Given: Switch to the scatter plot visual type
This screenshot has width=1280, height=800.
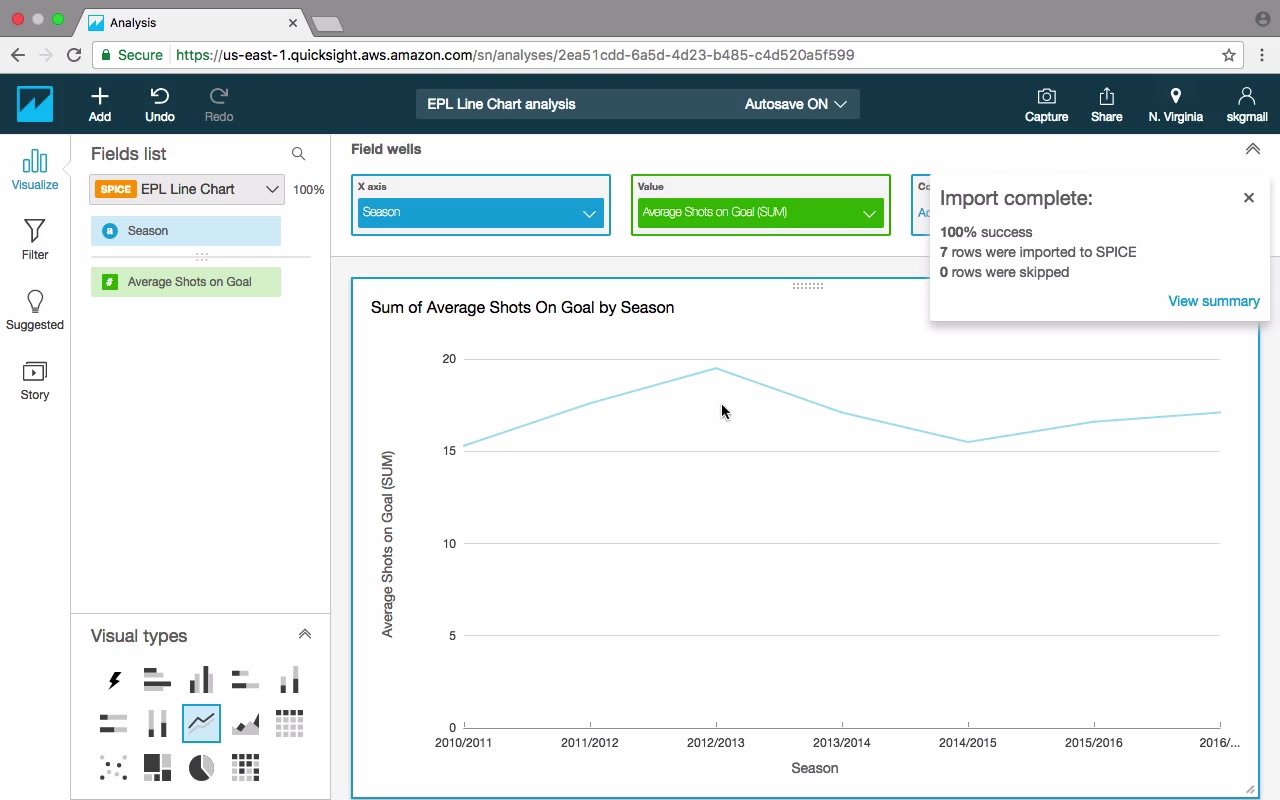Looking at the screenshot, I should click(114, 767).
